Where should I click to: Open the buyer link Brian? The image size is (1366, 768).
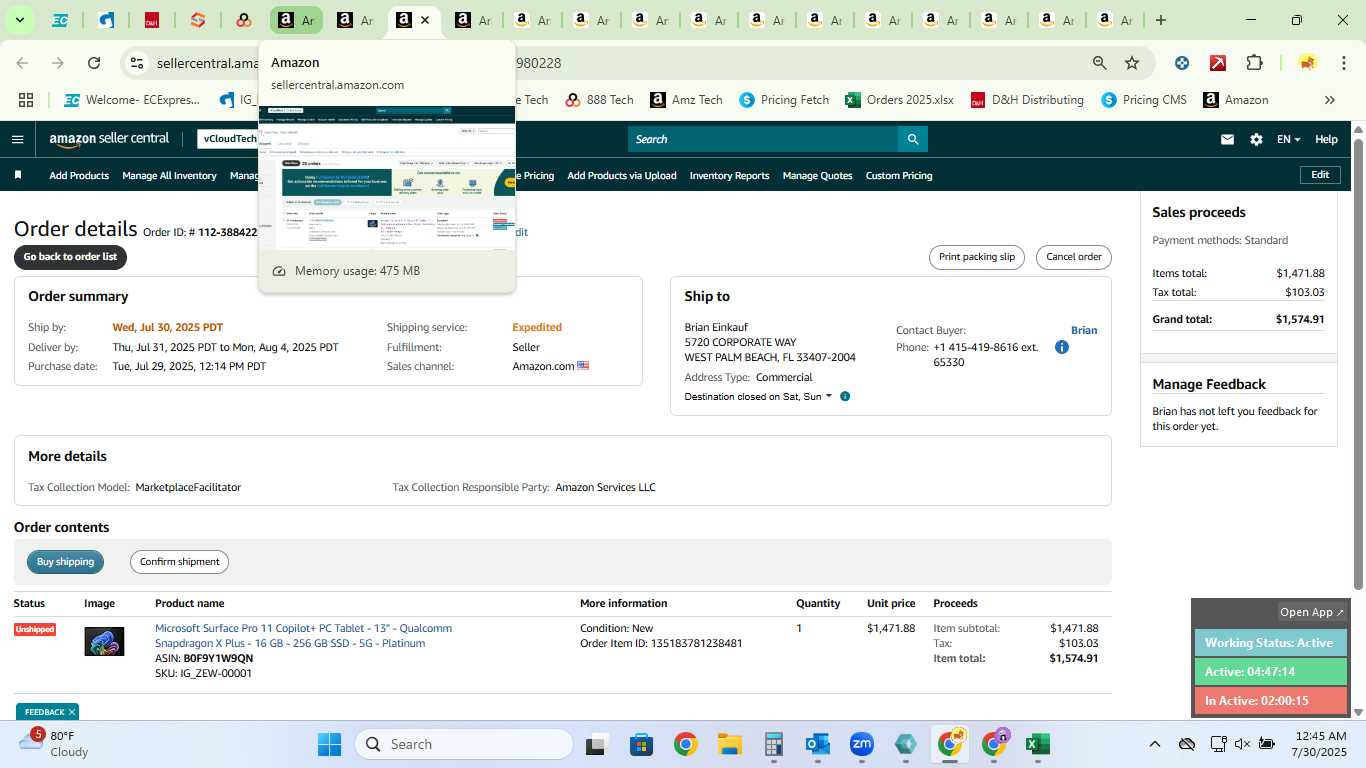(1084, 330)
